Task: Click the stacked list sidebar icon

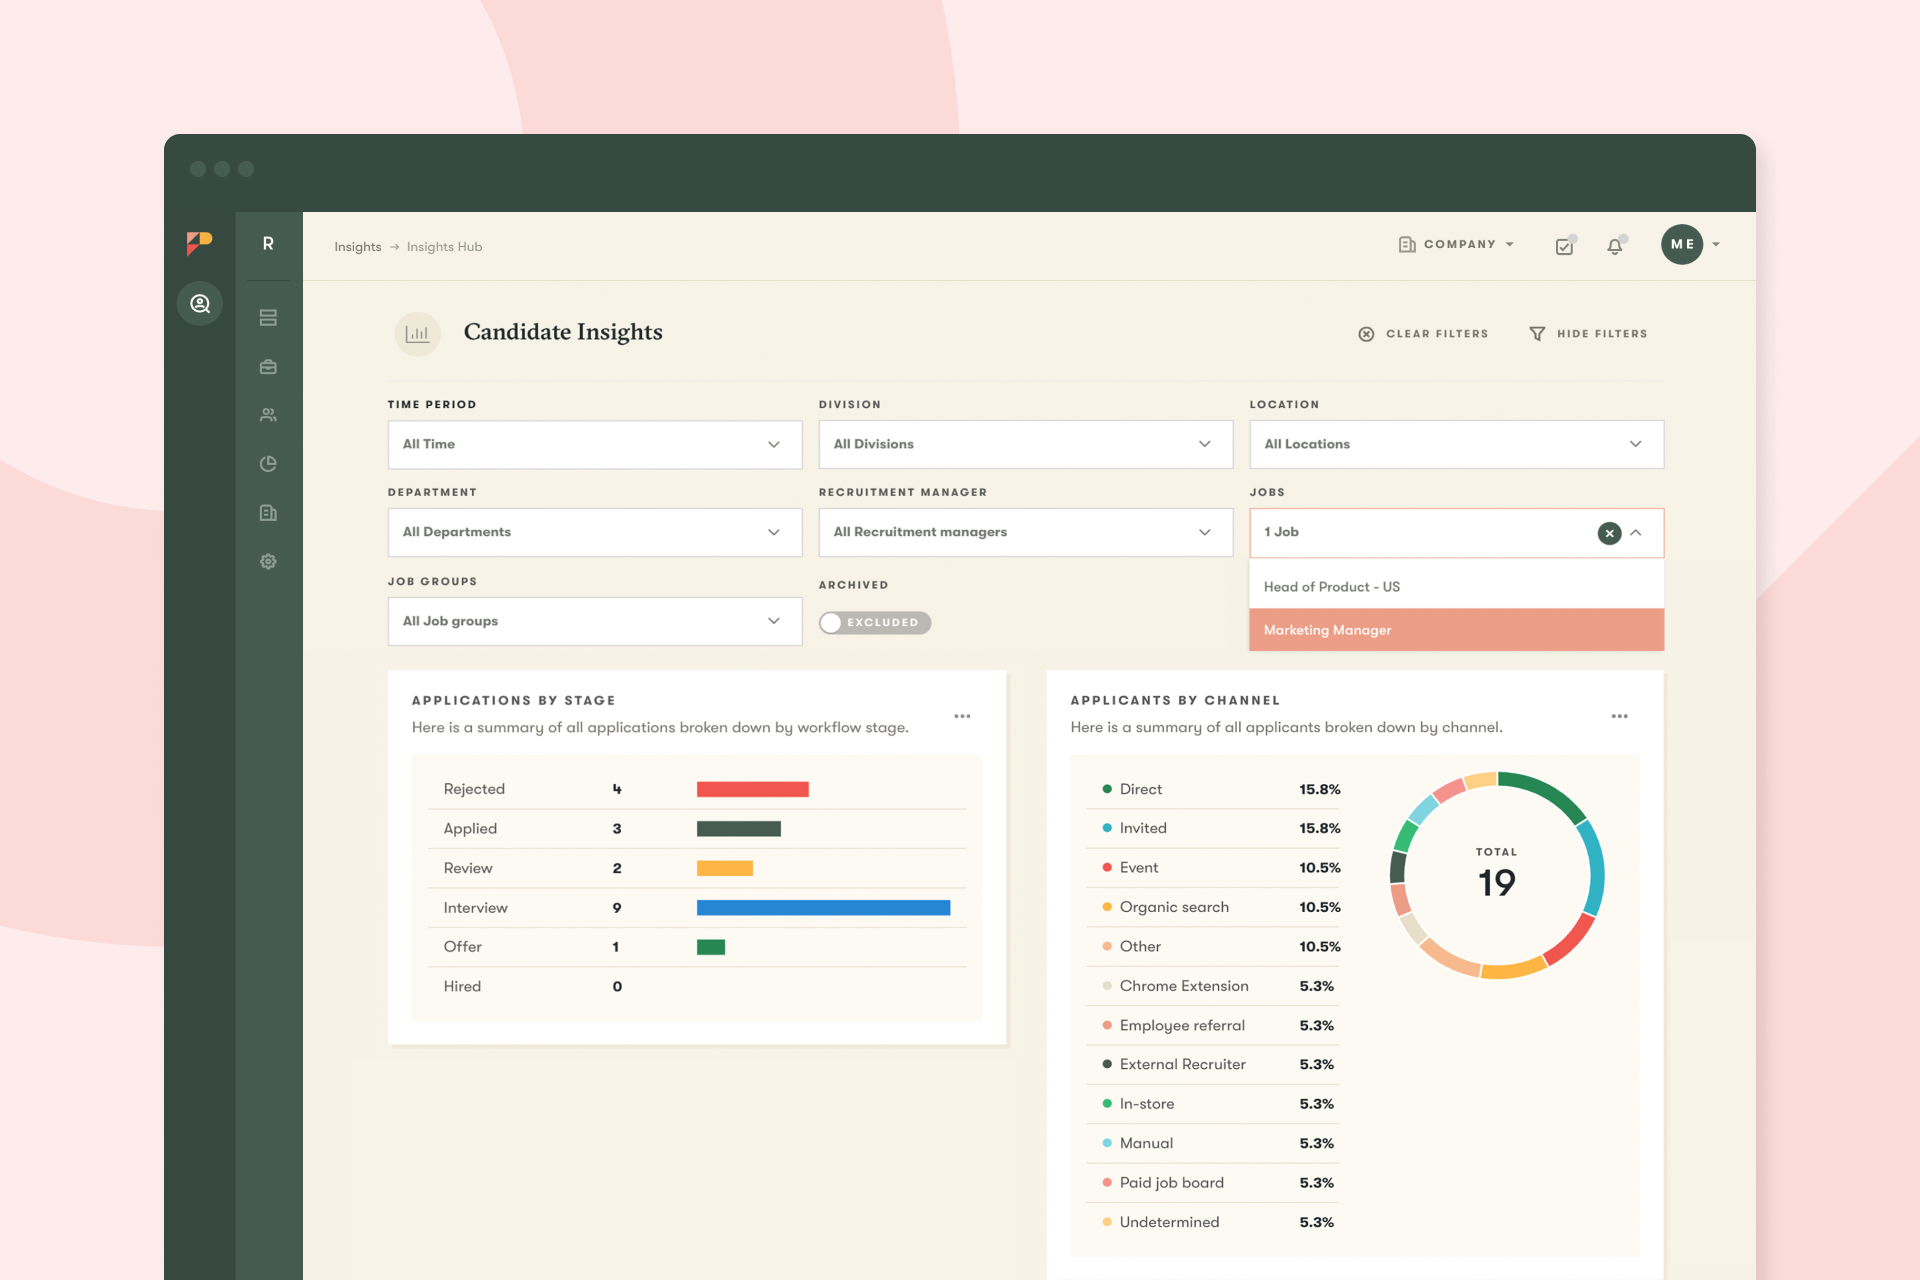Action: pyautogui.click(x=268, y=318)
